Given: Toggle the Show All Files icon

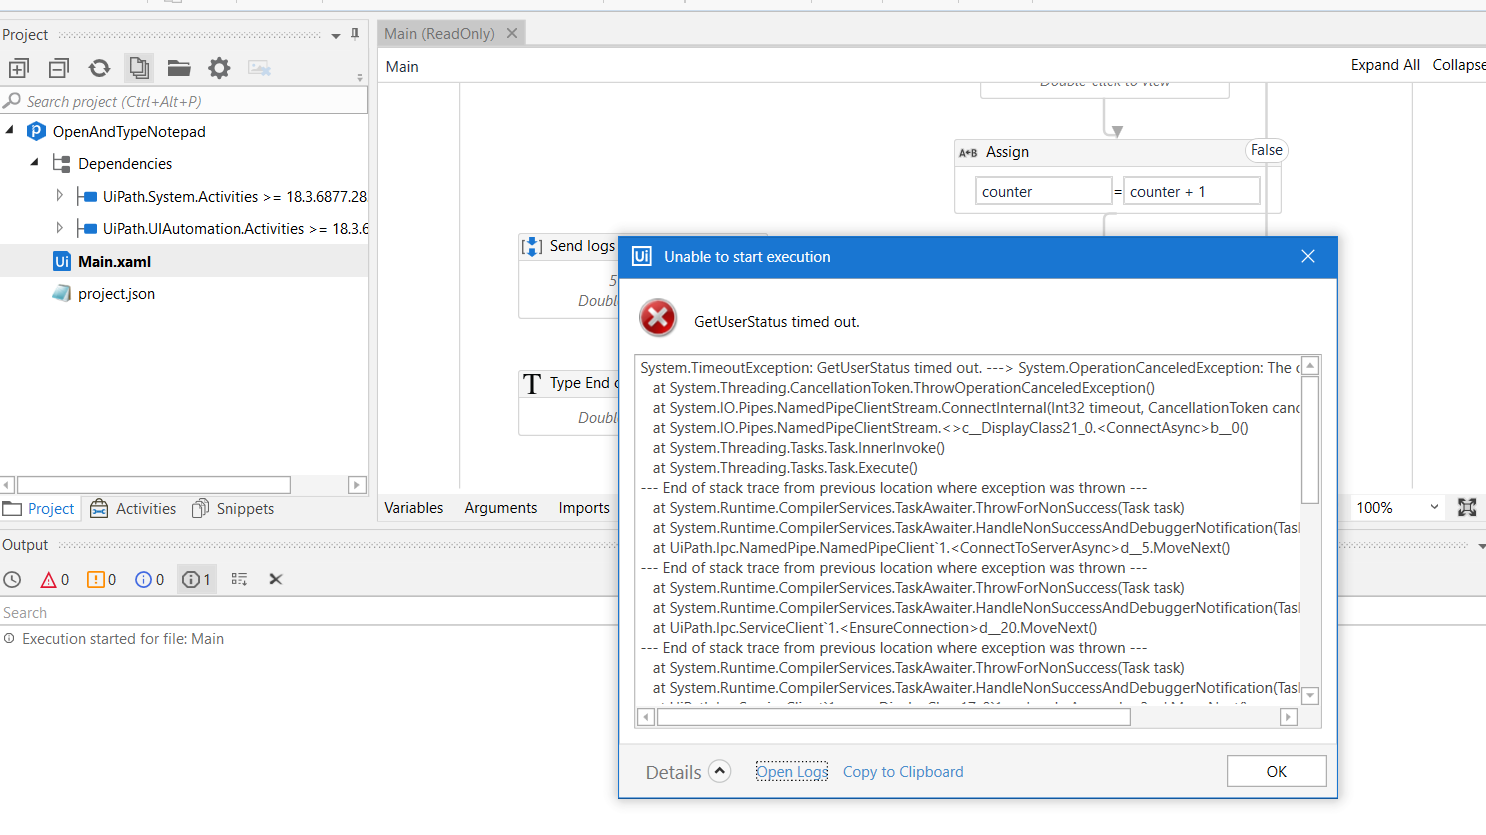Looking at the screenshot, I should click(139, 68).
